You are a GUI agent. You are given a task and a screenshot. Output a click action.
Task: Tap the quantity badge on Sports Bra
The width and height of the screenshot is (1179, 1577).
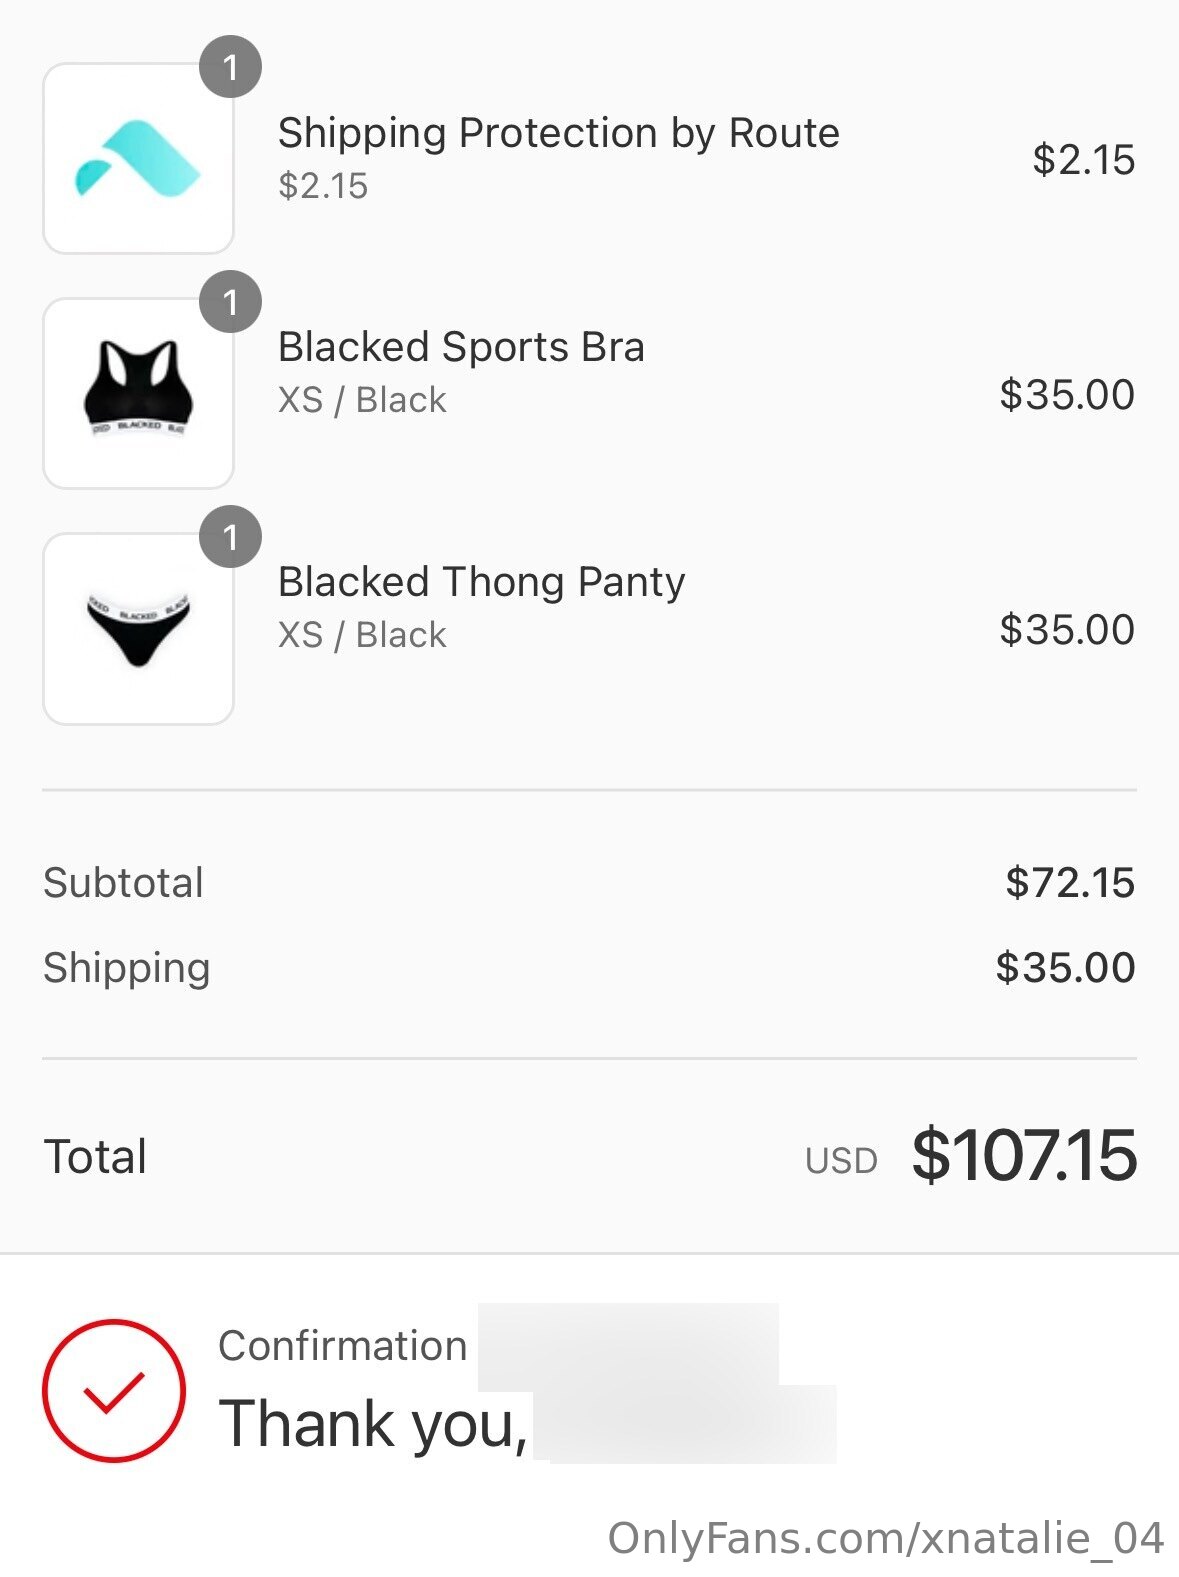(x=230, y=301)
